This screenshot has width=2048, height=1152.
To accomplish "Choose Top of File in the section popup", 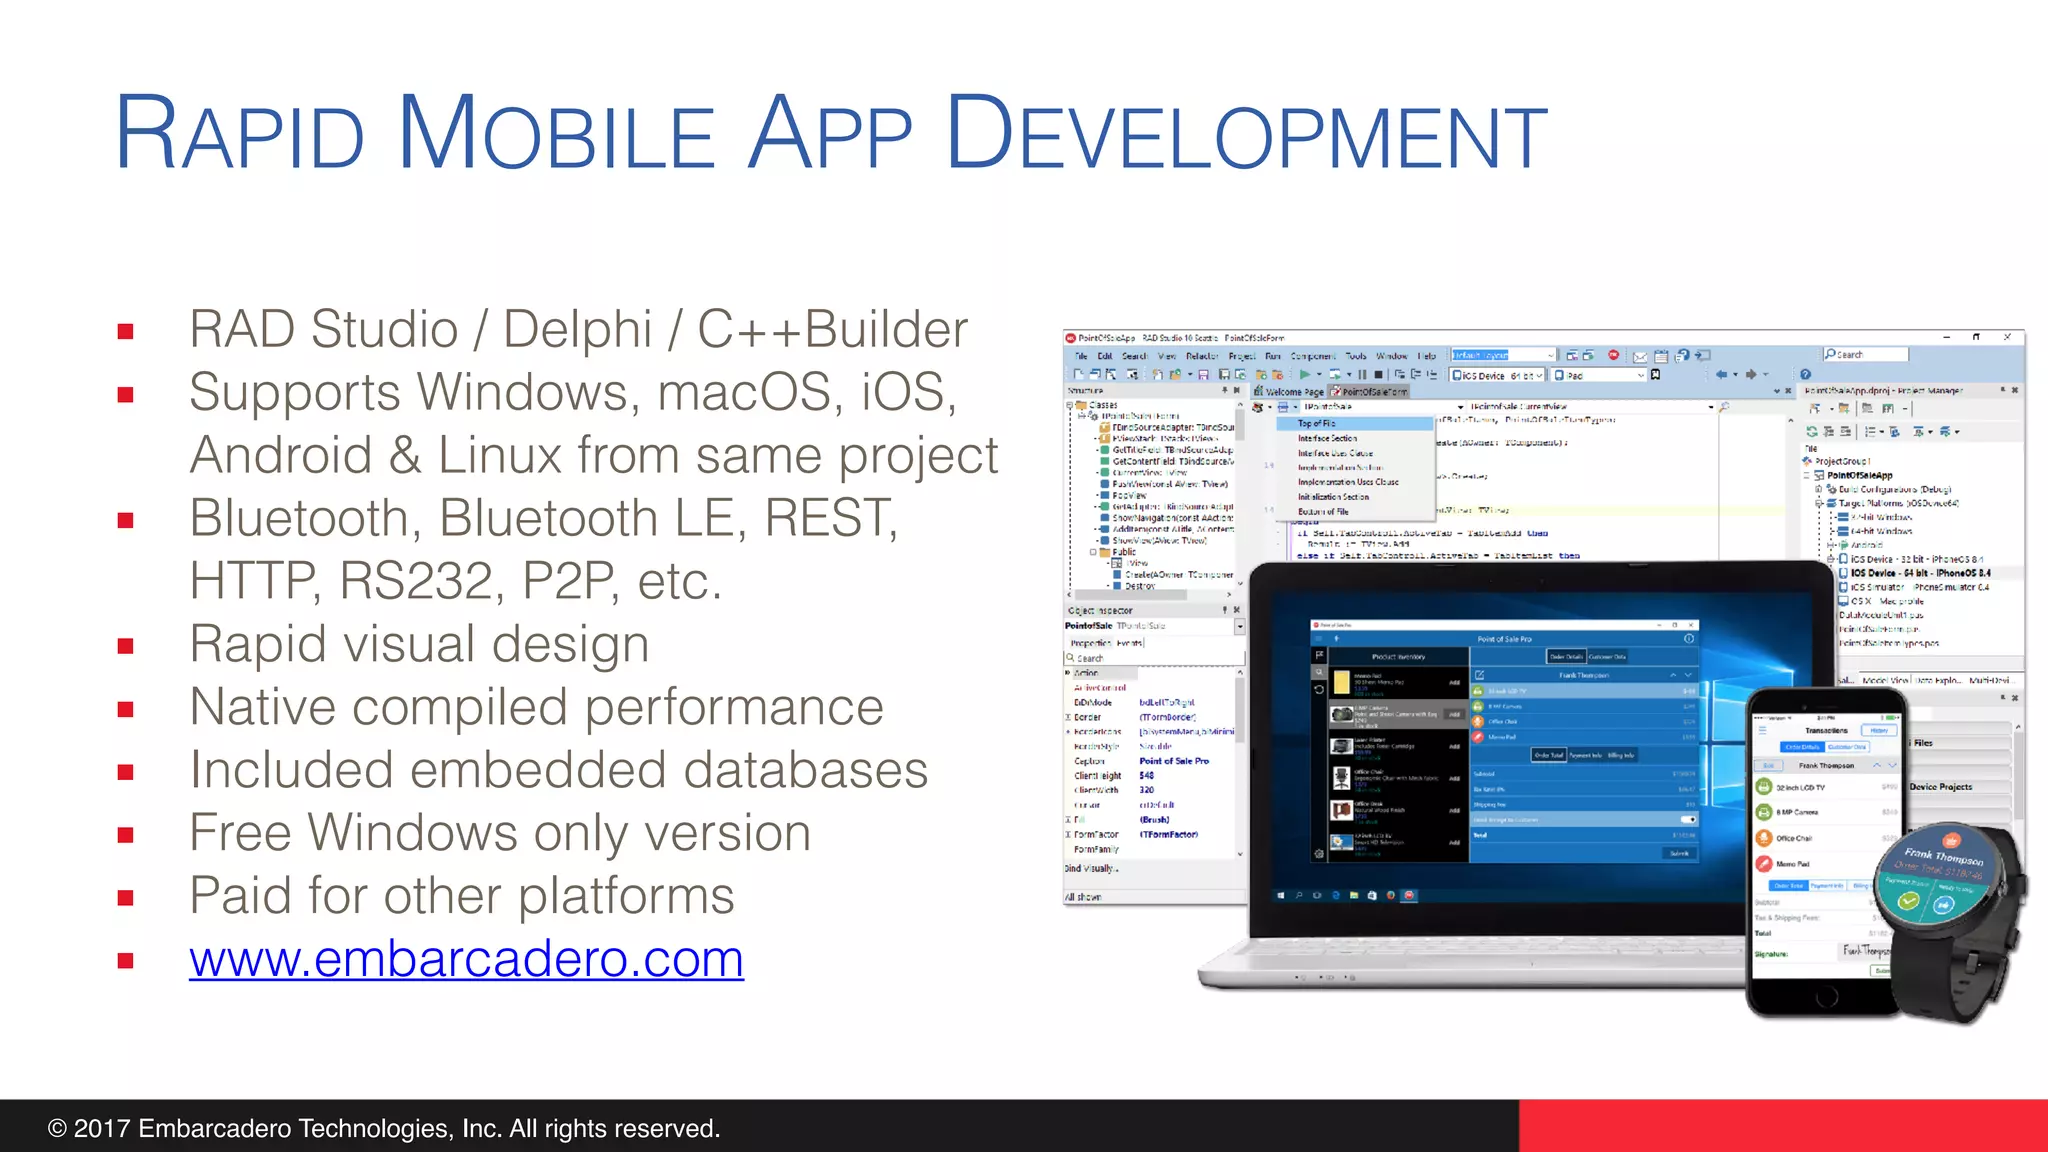I will [1355, 423].
